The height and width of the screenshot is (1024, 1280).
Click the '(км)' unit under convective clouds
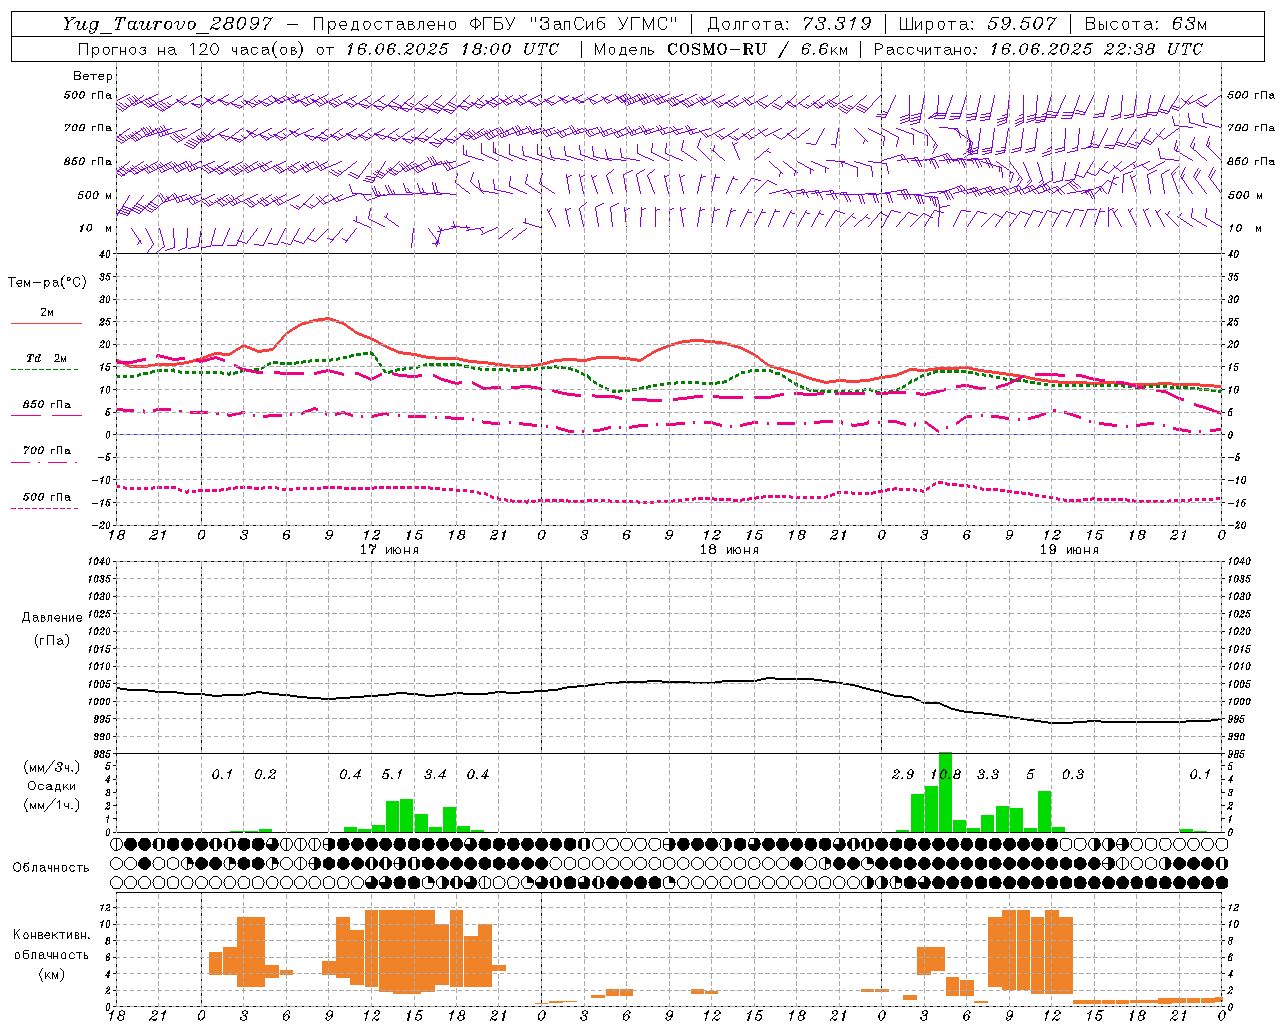tap(51, 974)
